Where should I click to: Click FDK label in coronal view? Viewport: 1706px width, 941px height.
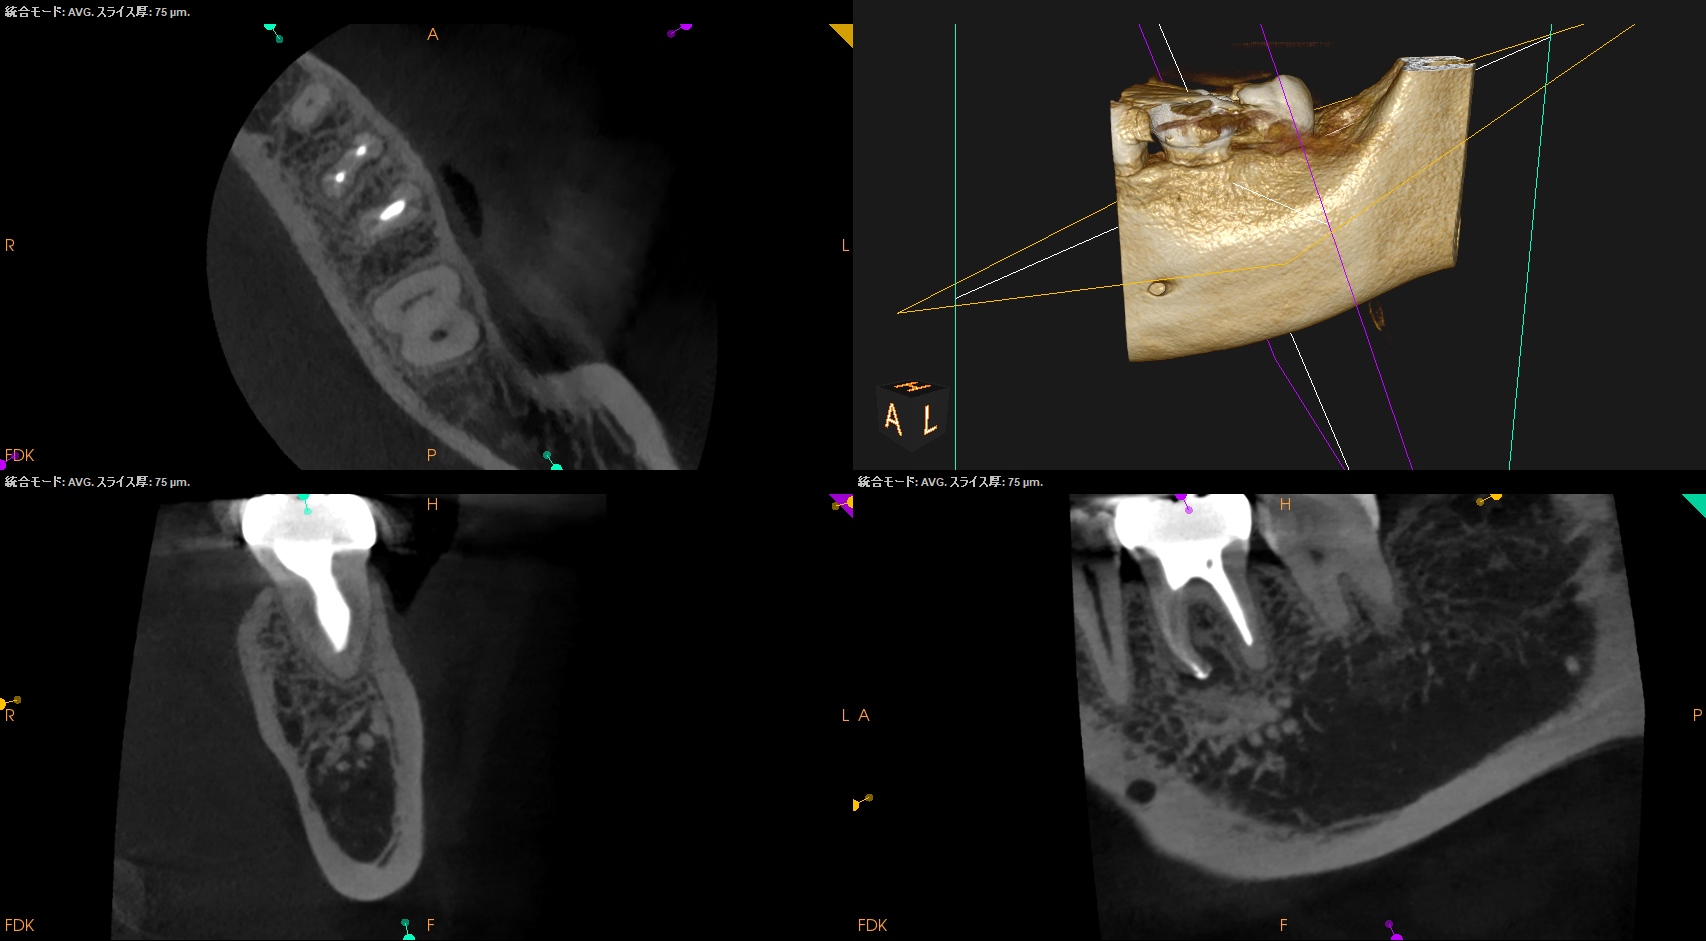(19, 925)
